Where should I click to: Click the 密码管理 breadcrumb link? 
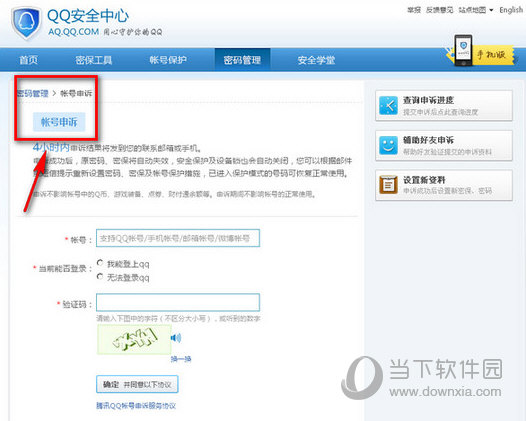click(x=33, y=93)
